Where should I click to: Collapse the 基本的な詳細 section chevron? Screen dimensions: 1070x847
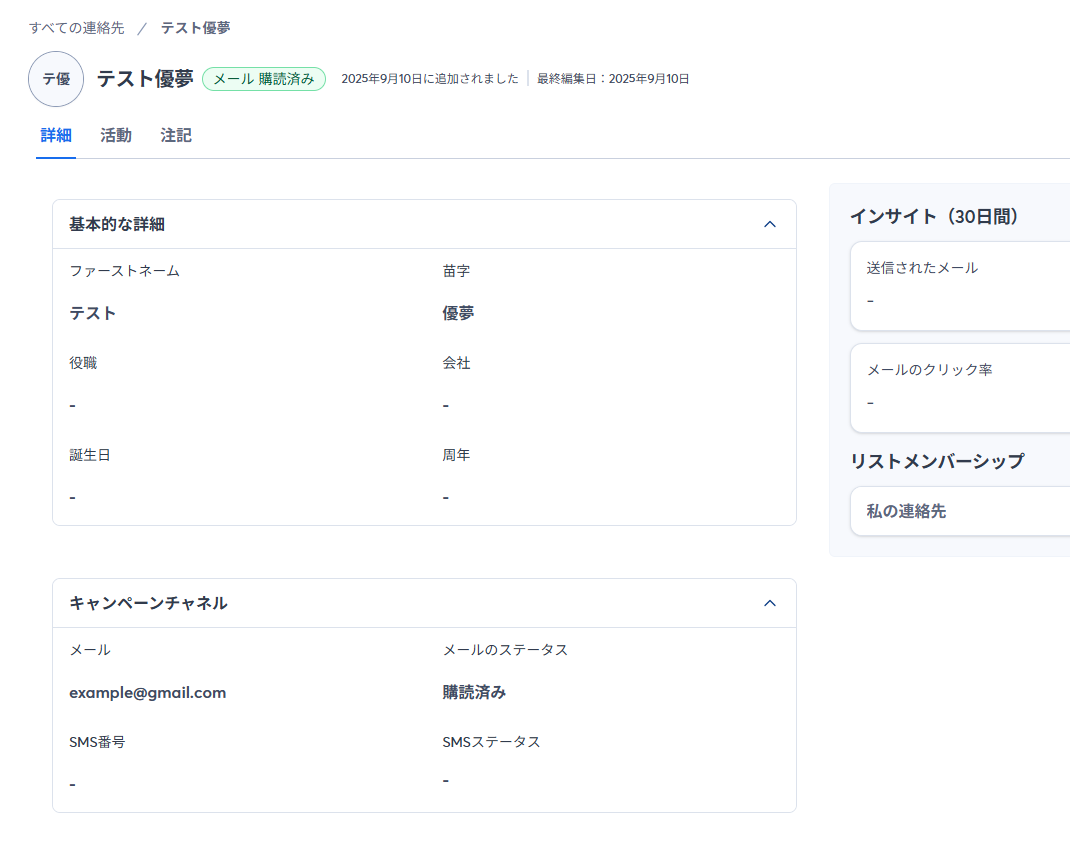coord(769,224)
